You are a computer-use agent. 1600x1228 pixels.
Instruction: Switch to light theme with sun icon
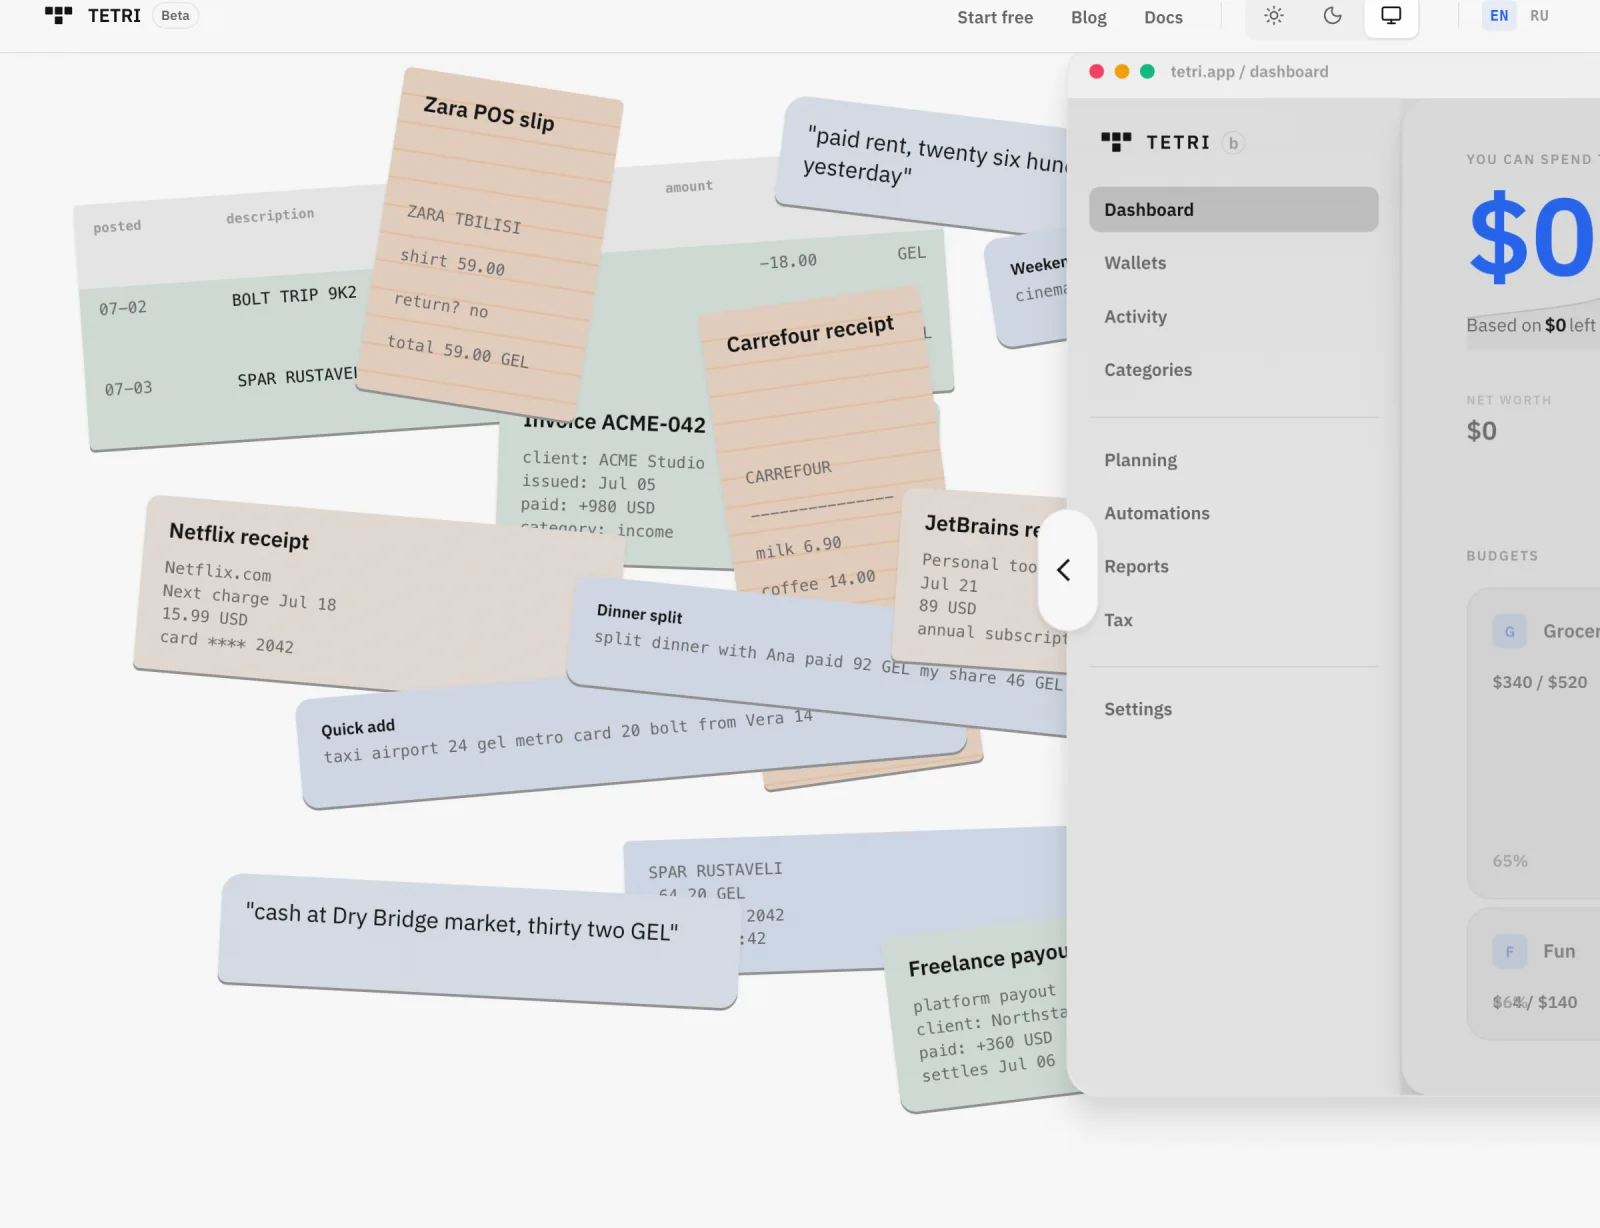(1274, 15)
